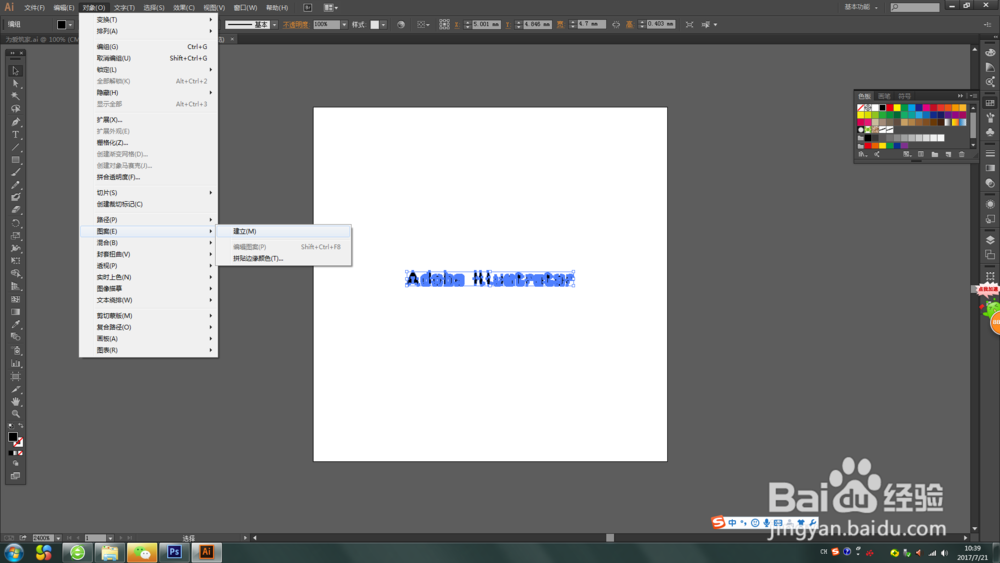The height and width of the screenshot is (563, 1000).
Task: Select the Eyedropper tool
Action: pyautogui.click(x=15, y=325)
